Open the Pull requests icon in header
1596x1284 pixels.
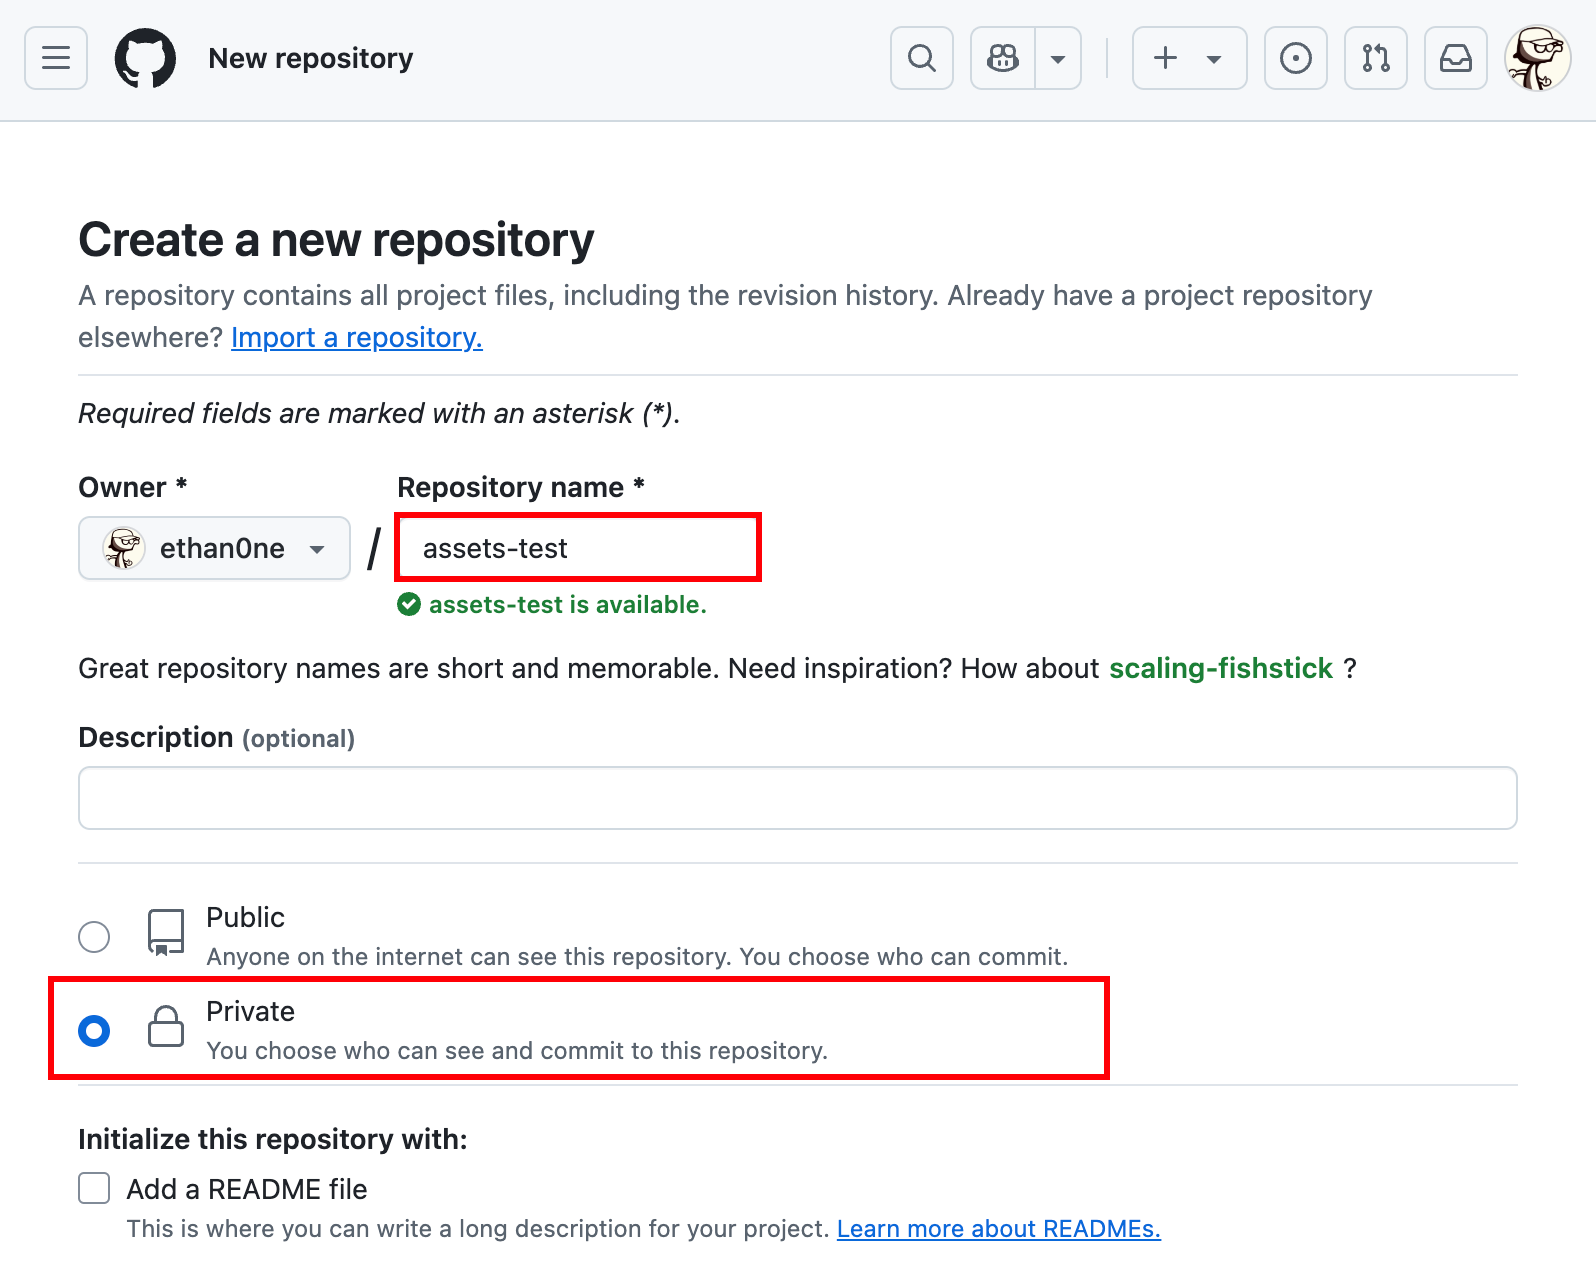click(1376, 58)
